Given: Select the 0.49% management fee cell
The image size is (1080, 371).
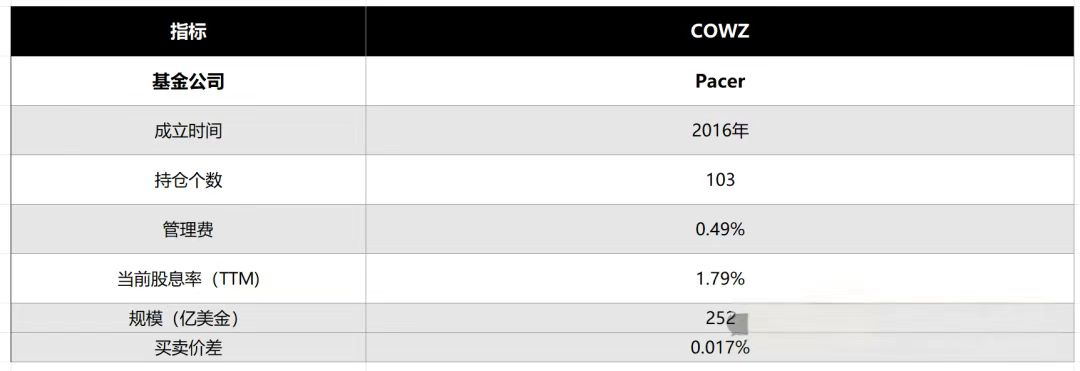Looking at the screenshot, I should tap(720, 230).
